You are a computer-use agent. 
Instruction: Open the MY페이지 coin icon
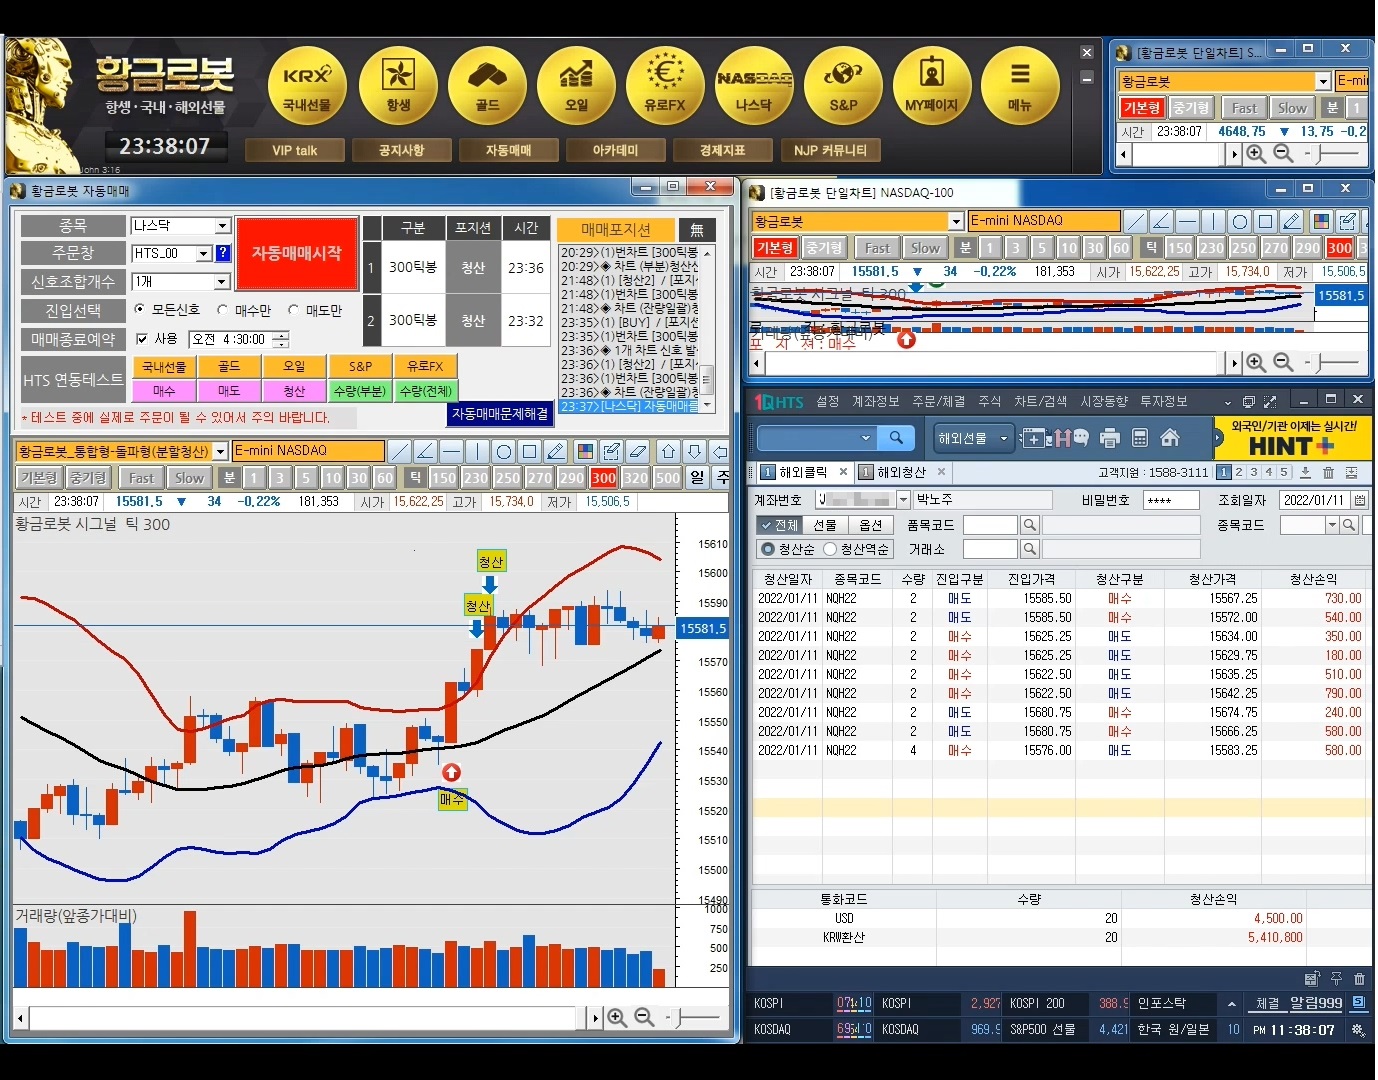tap(931, 84)
